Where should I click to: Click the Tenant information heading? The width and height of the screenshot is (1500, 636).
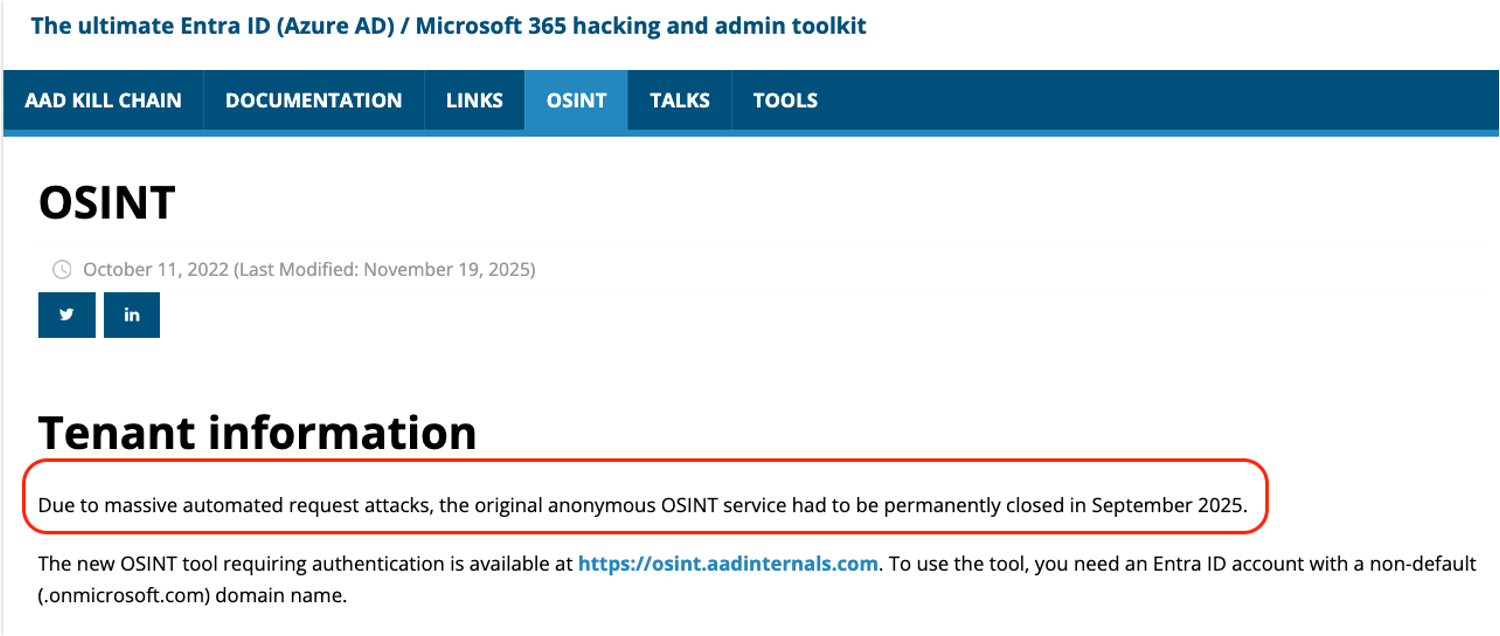pos(257,432)
